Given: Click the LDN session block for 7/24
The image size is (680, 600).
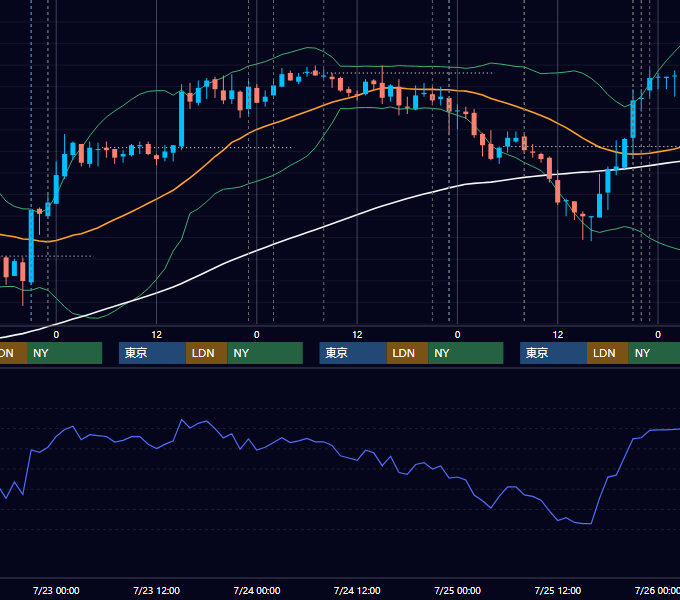Looking at the screenshot, I should tap(407, 353).
